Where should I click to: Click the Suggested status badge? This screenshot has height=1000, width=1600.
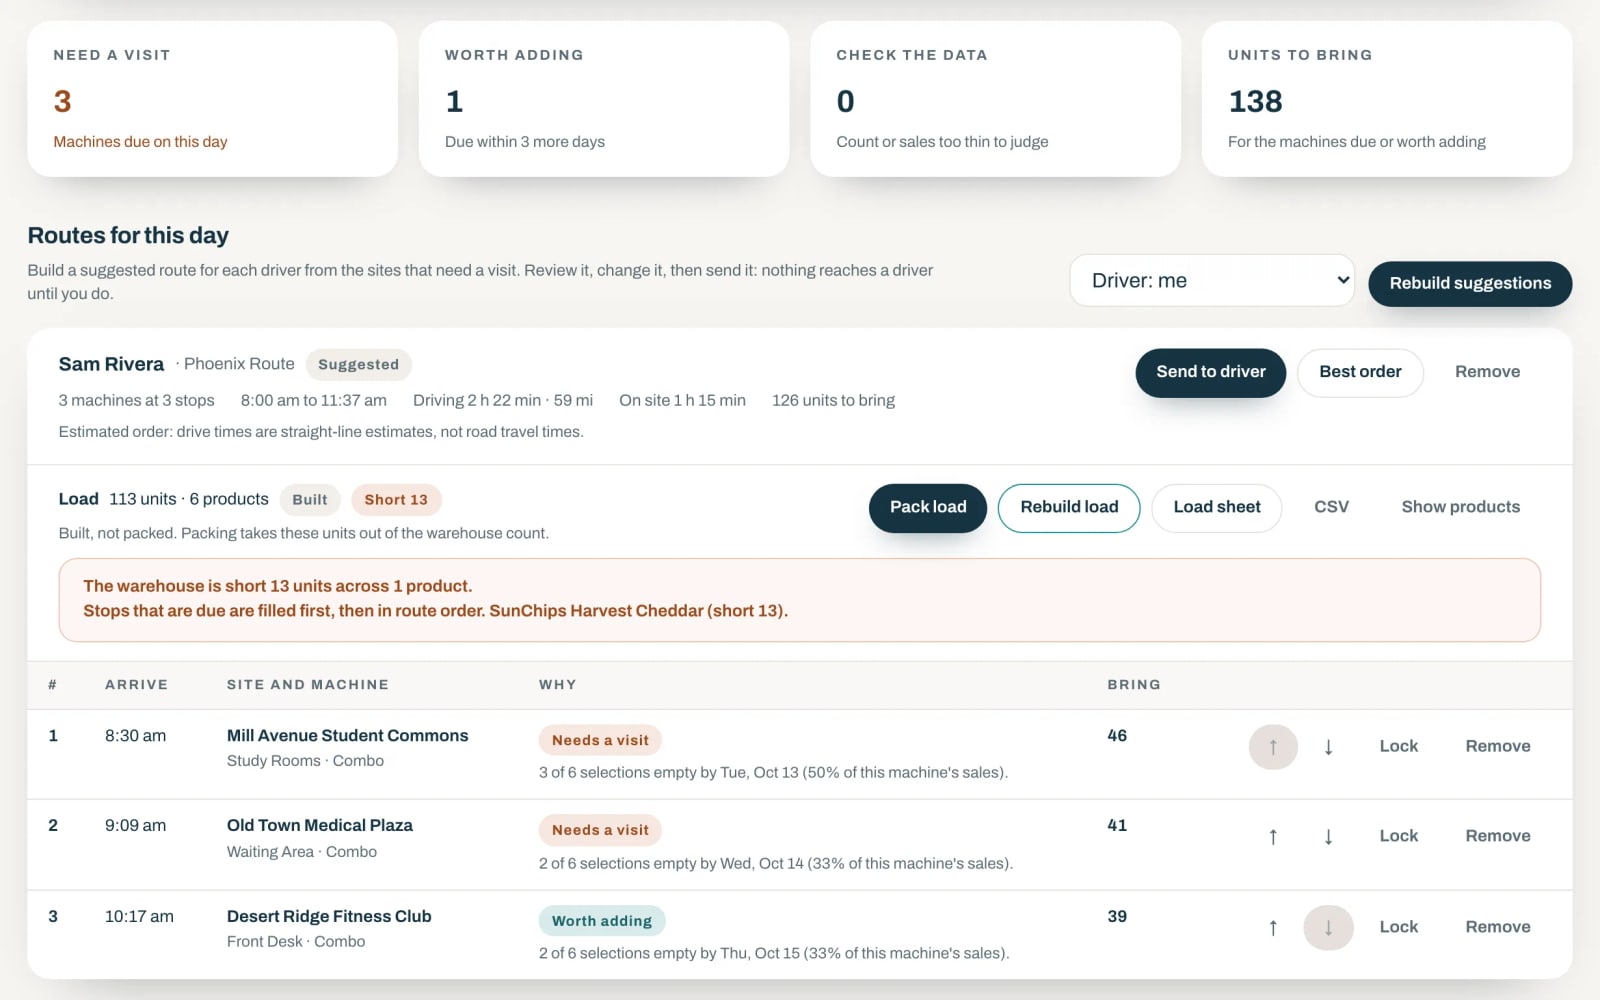358,365
